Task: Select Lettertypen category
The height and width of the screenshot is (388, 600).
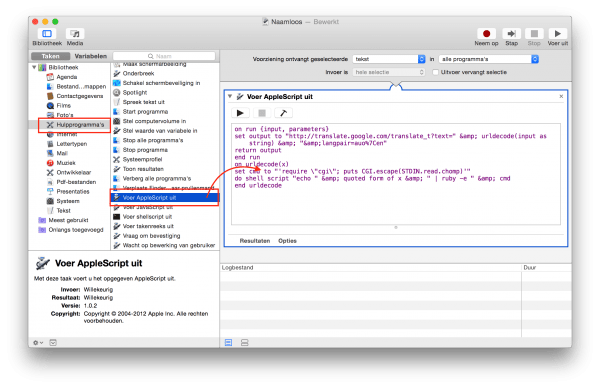Action: tap(67, 144)
